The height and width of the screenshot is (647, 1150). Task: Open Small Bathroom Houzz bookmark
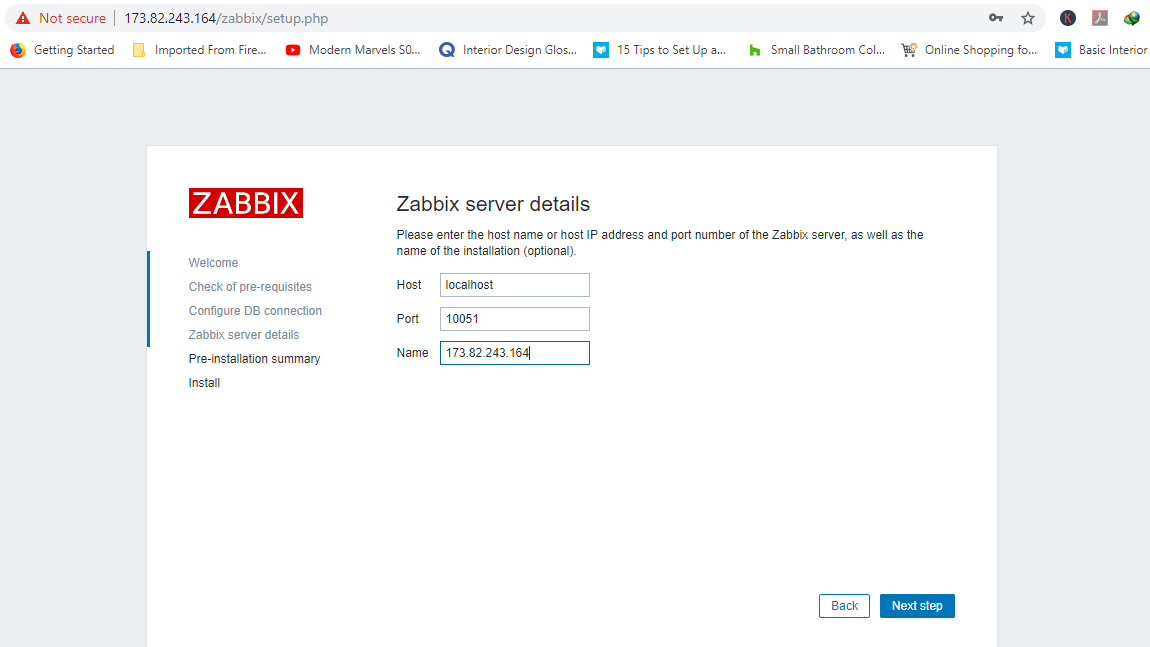[x=816, y=50]
